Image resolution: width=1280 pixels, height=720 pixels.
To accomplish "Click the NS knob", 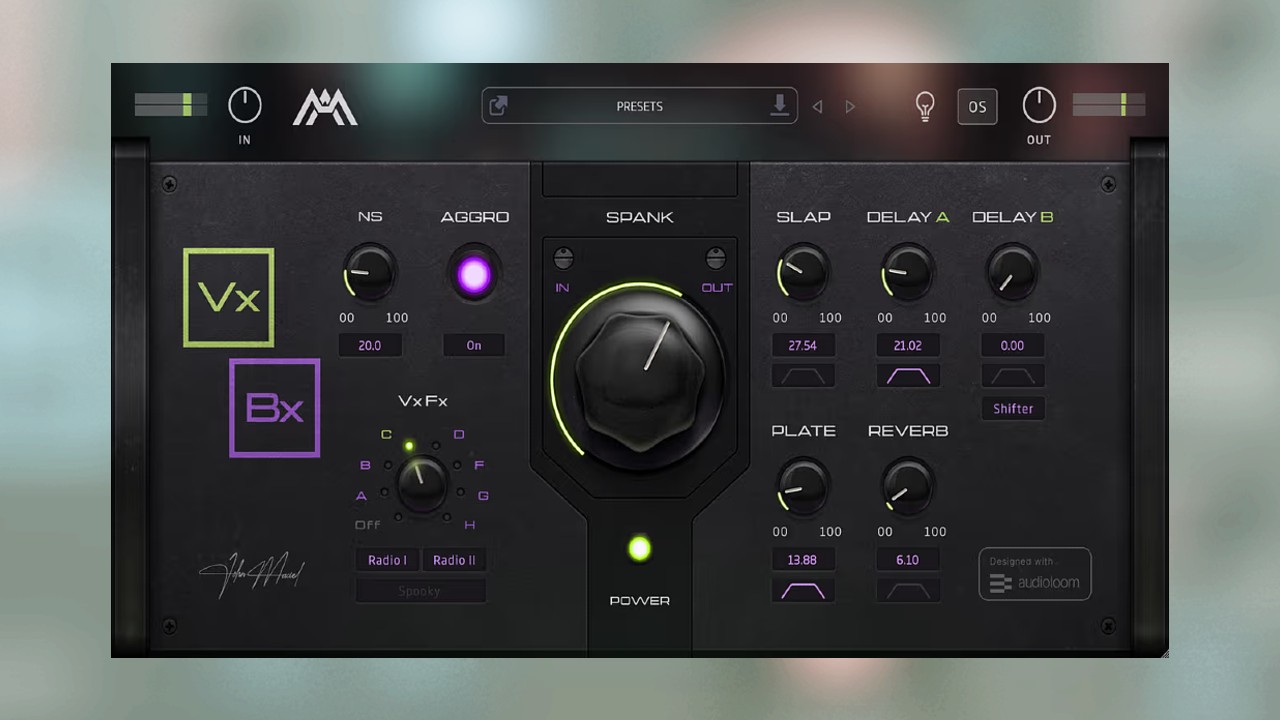I will [370, 272].
